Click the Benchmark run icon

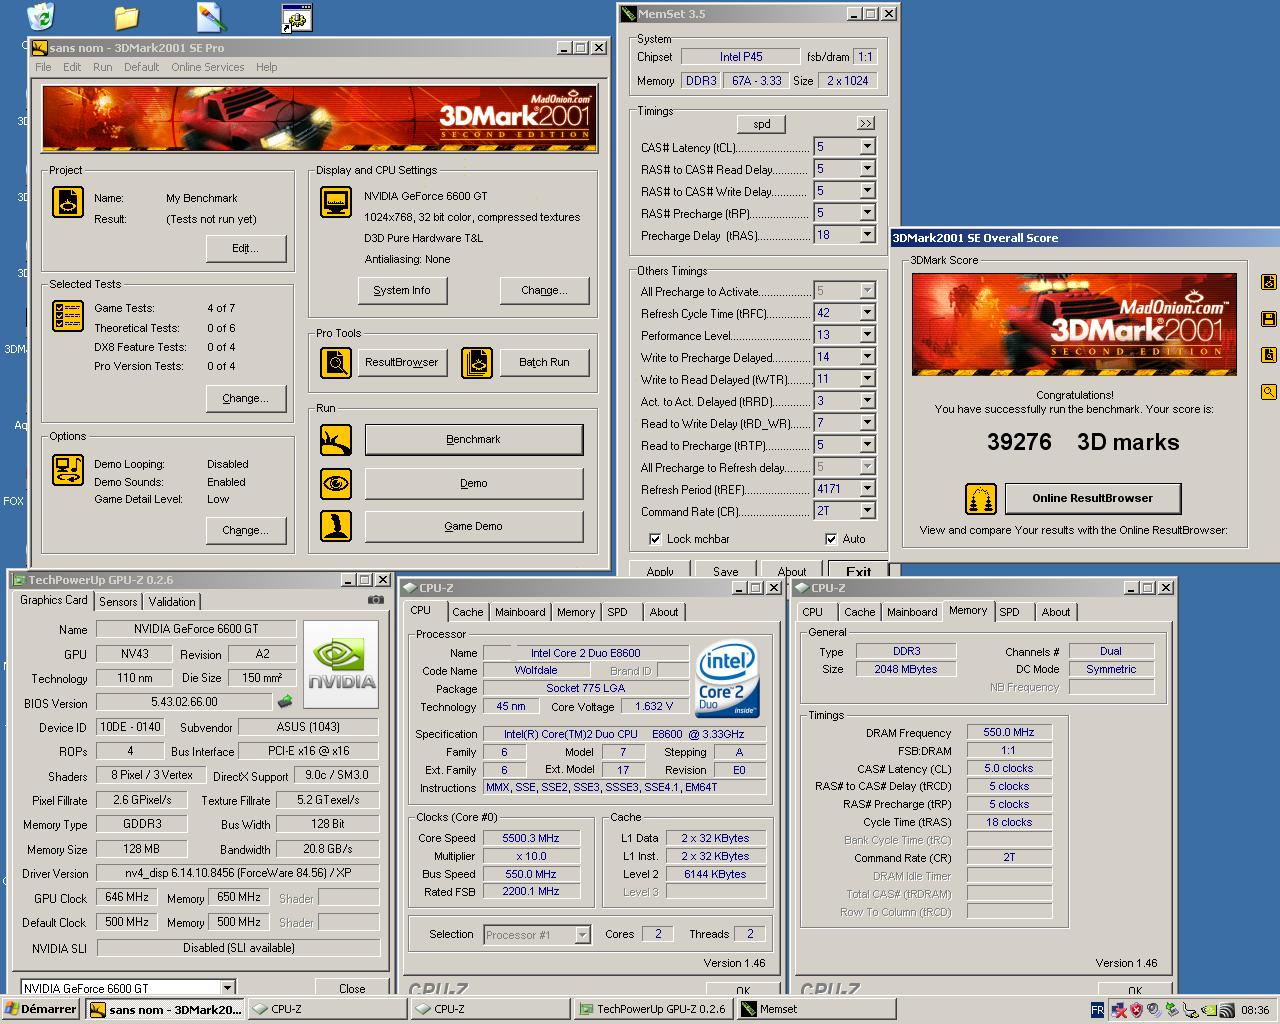pyautogui.click(x=336, y=440)
